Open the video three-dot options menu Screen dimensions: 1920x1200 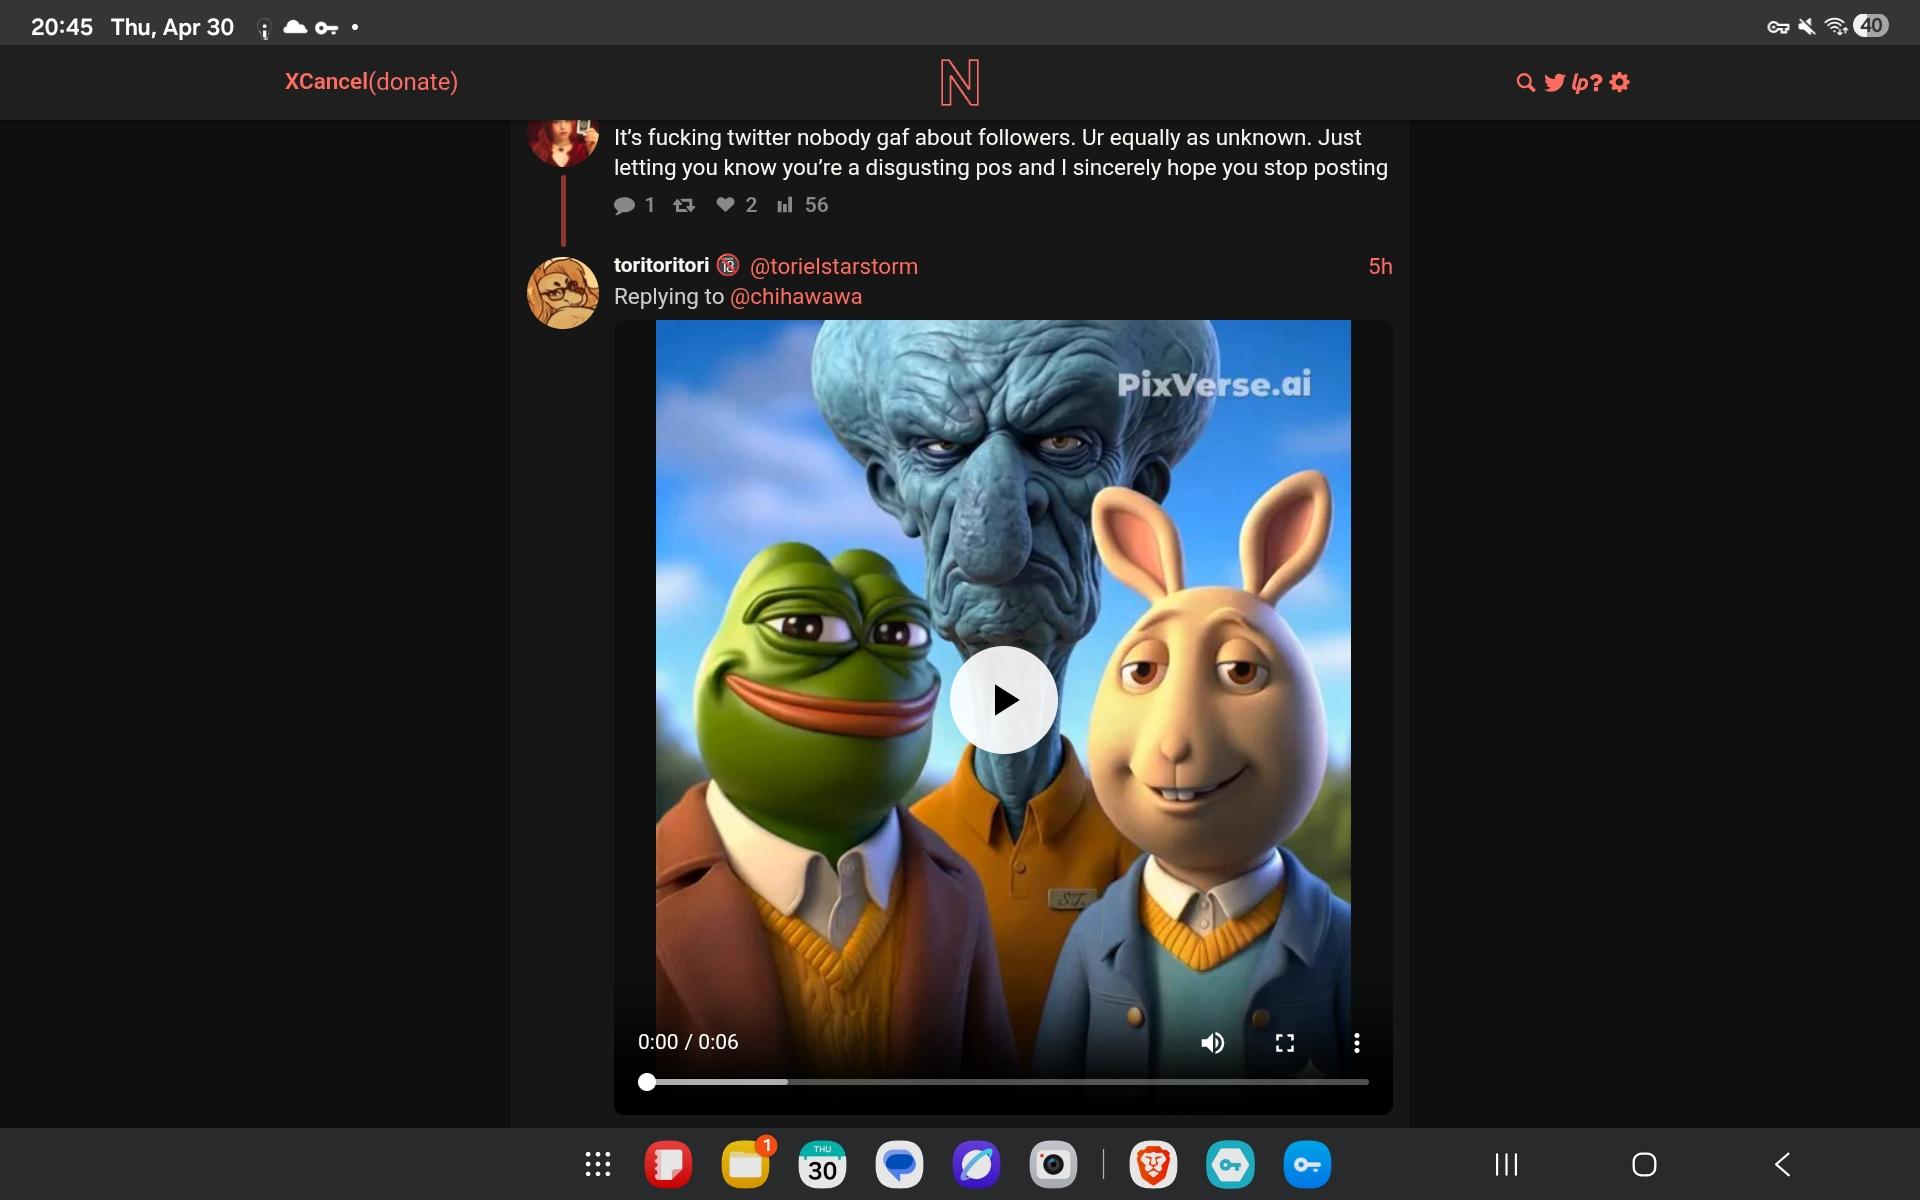(x=1356, y=1043)
